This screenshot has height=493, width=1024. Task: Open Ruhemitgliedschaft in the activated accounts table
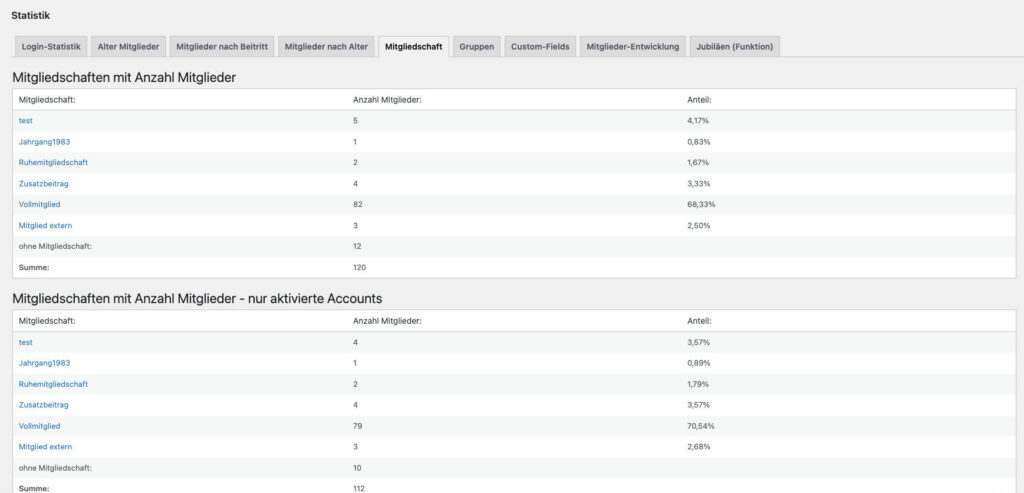click(53, 384)
